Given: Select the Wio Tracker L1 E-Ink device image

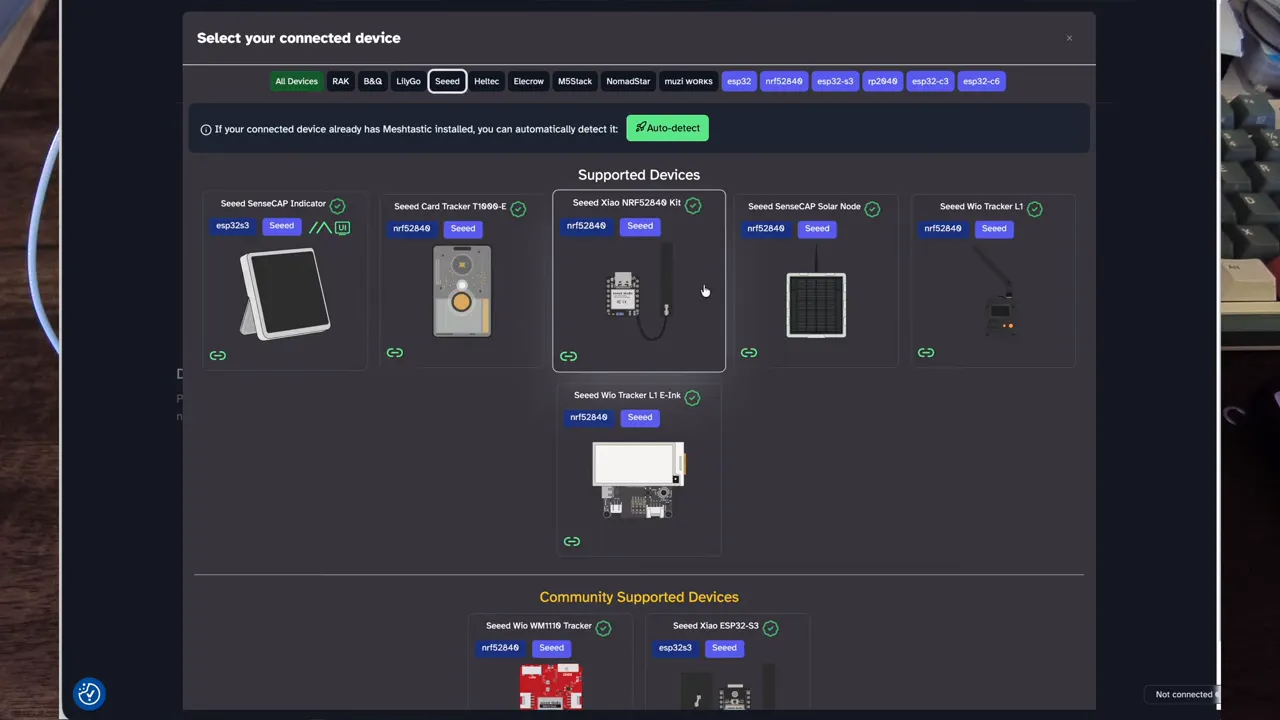Looking at the screenshot, I should click(x=639, y=480).
